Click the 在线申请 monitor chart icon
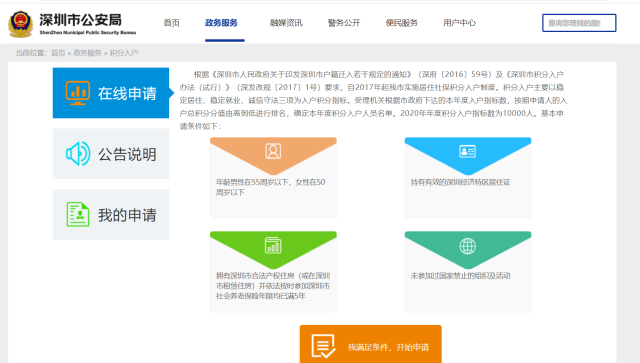 (78, 93)
